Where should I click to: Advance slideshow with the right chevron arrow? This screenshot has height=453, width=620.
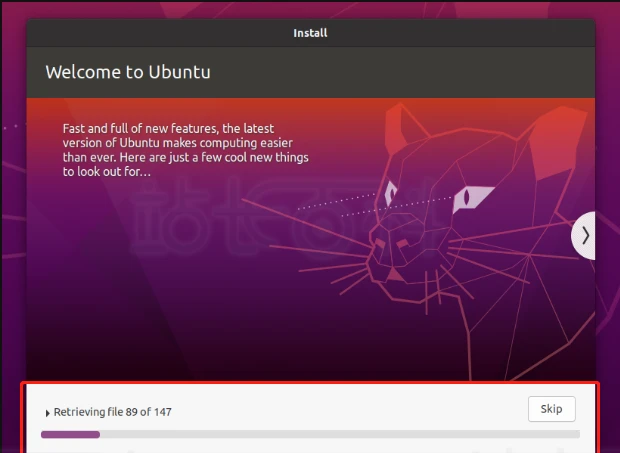[x=584, y=236]
